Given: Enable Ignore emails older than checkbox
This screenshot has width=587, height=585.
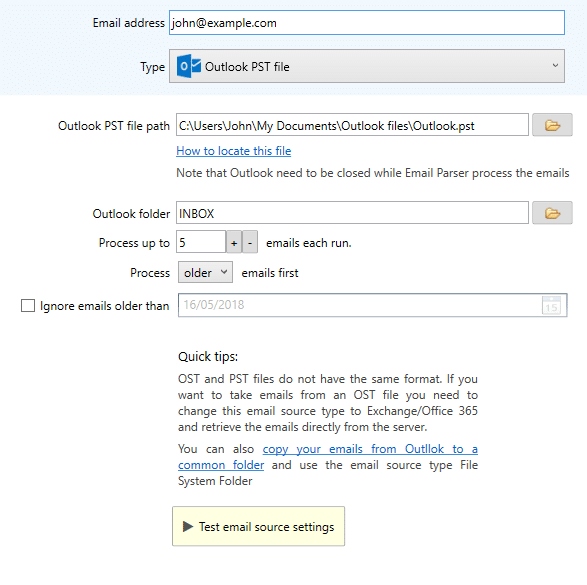Looking at the screenshot, I should click(x=28, y=305).
